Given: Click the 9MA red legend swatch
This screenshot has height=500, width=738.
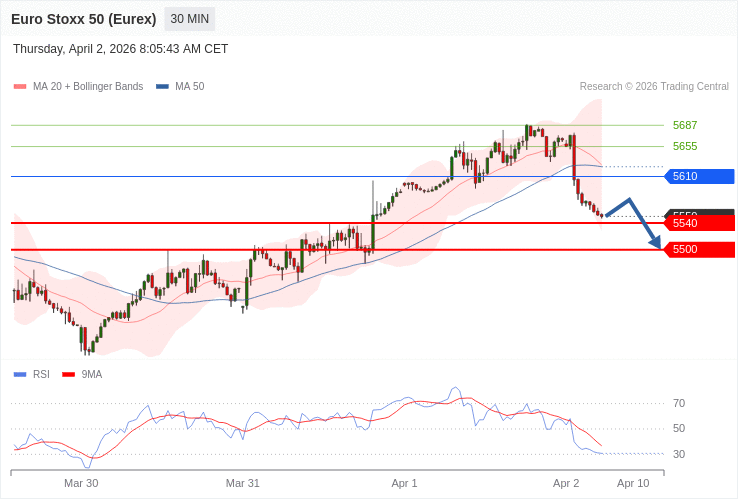Looking at the screenshot, I should (x=69, y=375).
